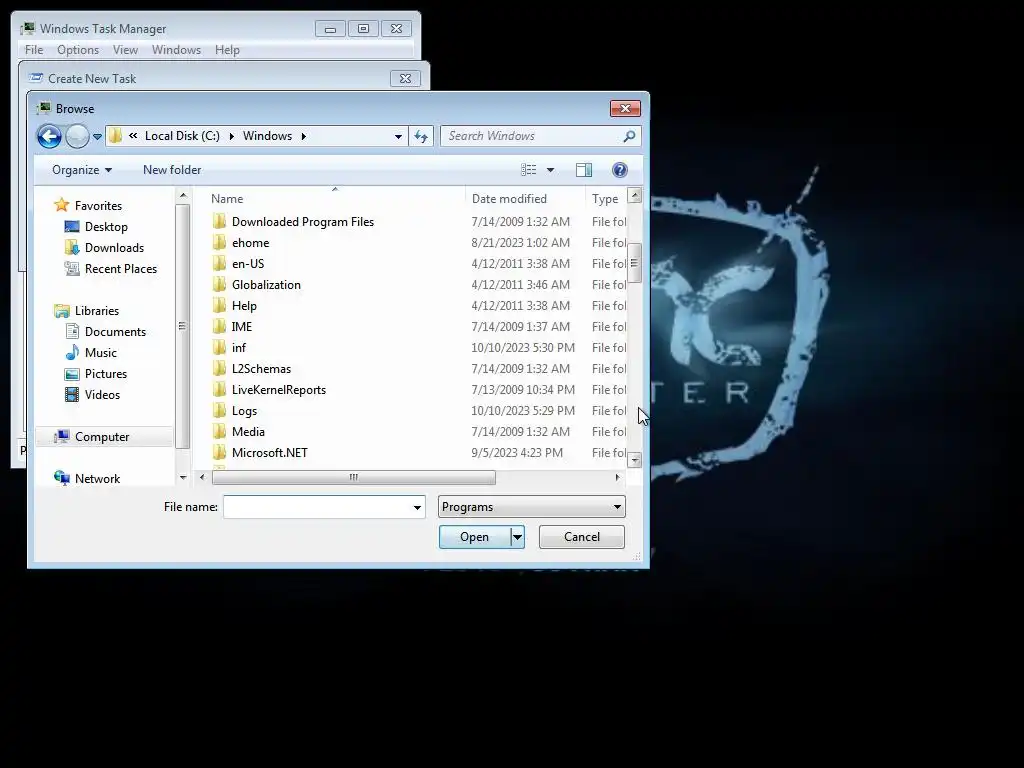Click the Windows breadcrumb segment
This screenshot has height=768, width=1024.
(x=267, y=136)
